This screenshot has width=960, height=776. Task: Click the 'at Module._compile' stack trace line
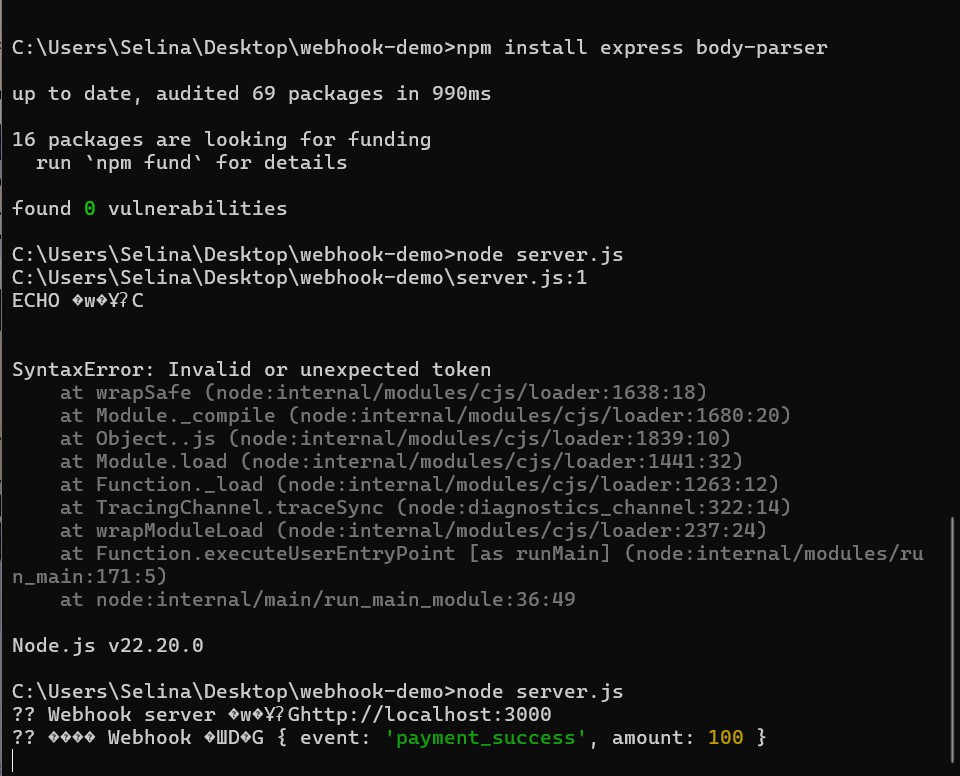(x=425, y=416)
